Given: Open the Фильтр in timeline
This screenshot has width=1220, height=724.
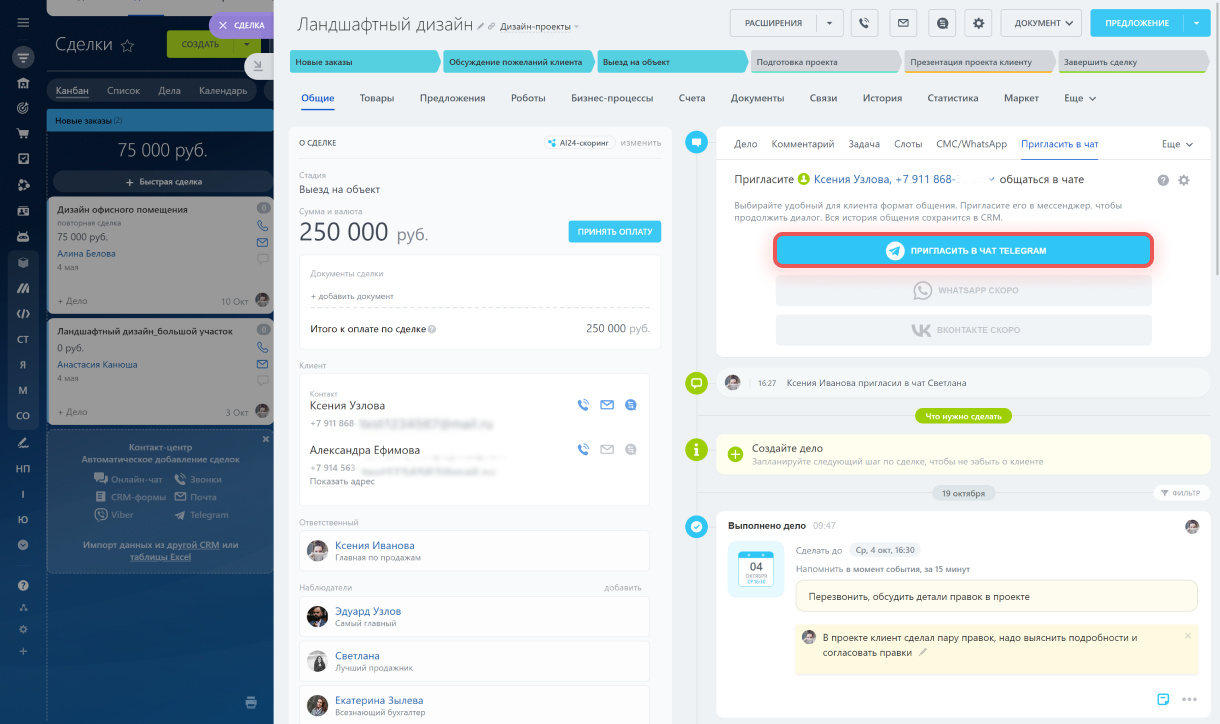Looking at the screenshot, I should [1181, 493].
